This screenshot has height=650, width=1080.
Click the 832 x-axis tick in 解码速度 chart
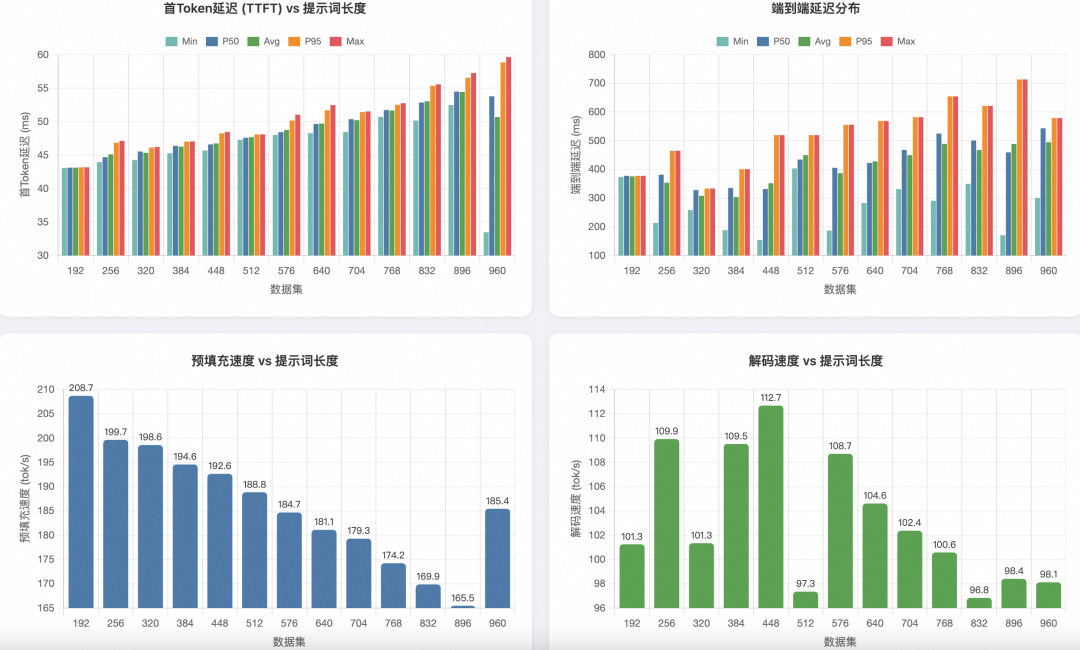[979, 623]
